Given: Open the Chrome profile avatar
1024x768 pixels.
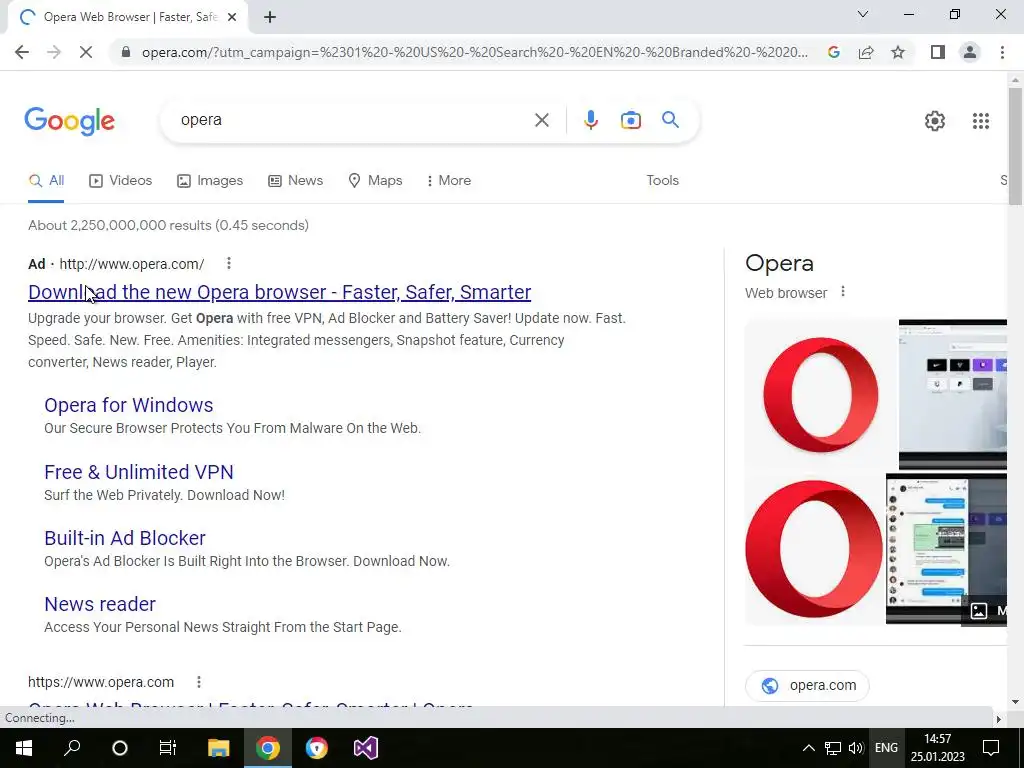Looking at the screenshot, I should (970, 52).
